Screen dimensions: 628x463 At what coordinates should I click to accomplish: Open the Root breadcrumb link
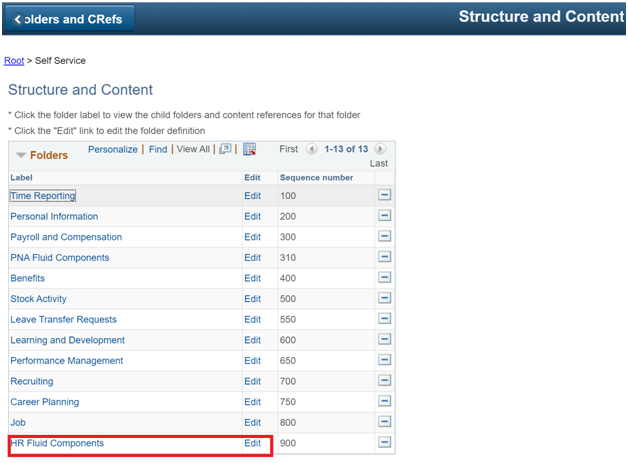14,61
